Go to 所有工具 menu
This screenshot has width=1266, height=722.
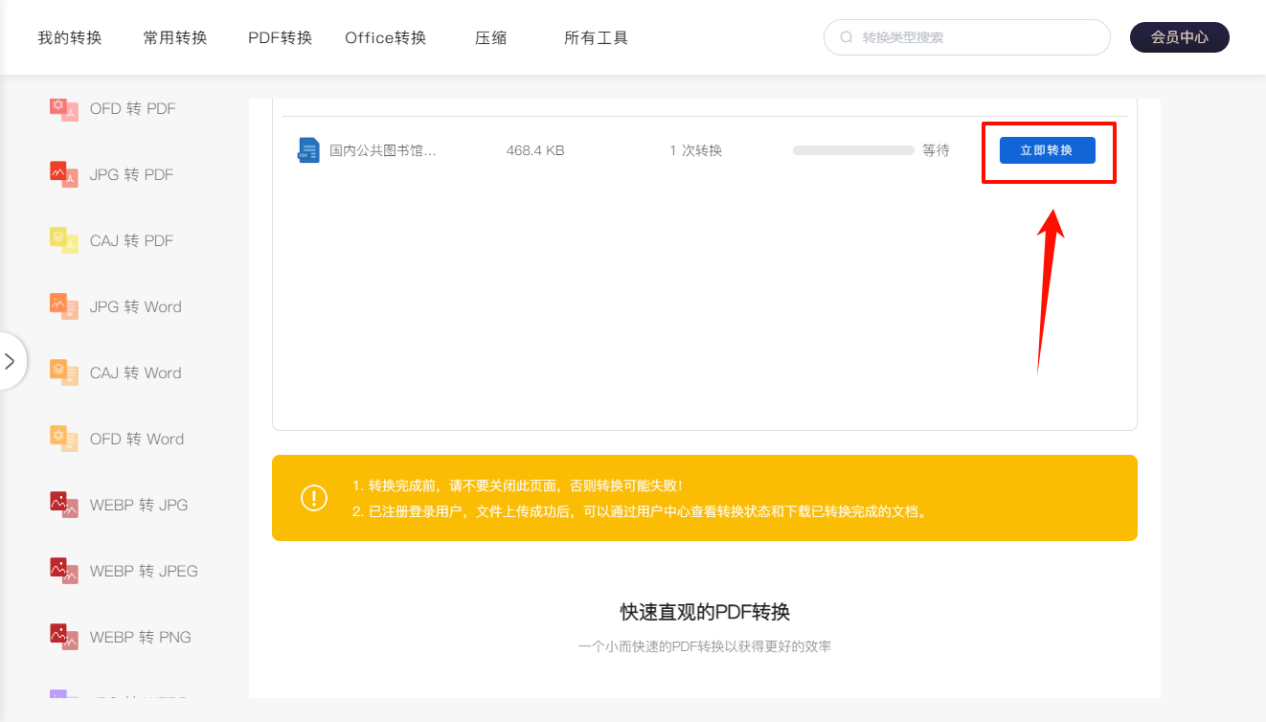click(x=596, y=38)
